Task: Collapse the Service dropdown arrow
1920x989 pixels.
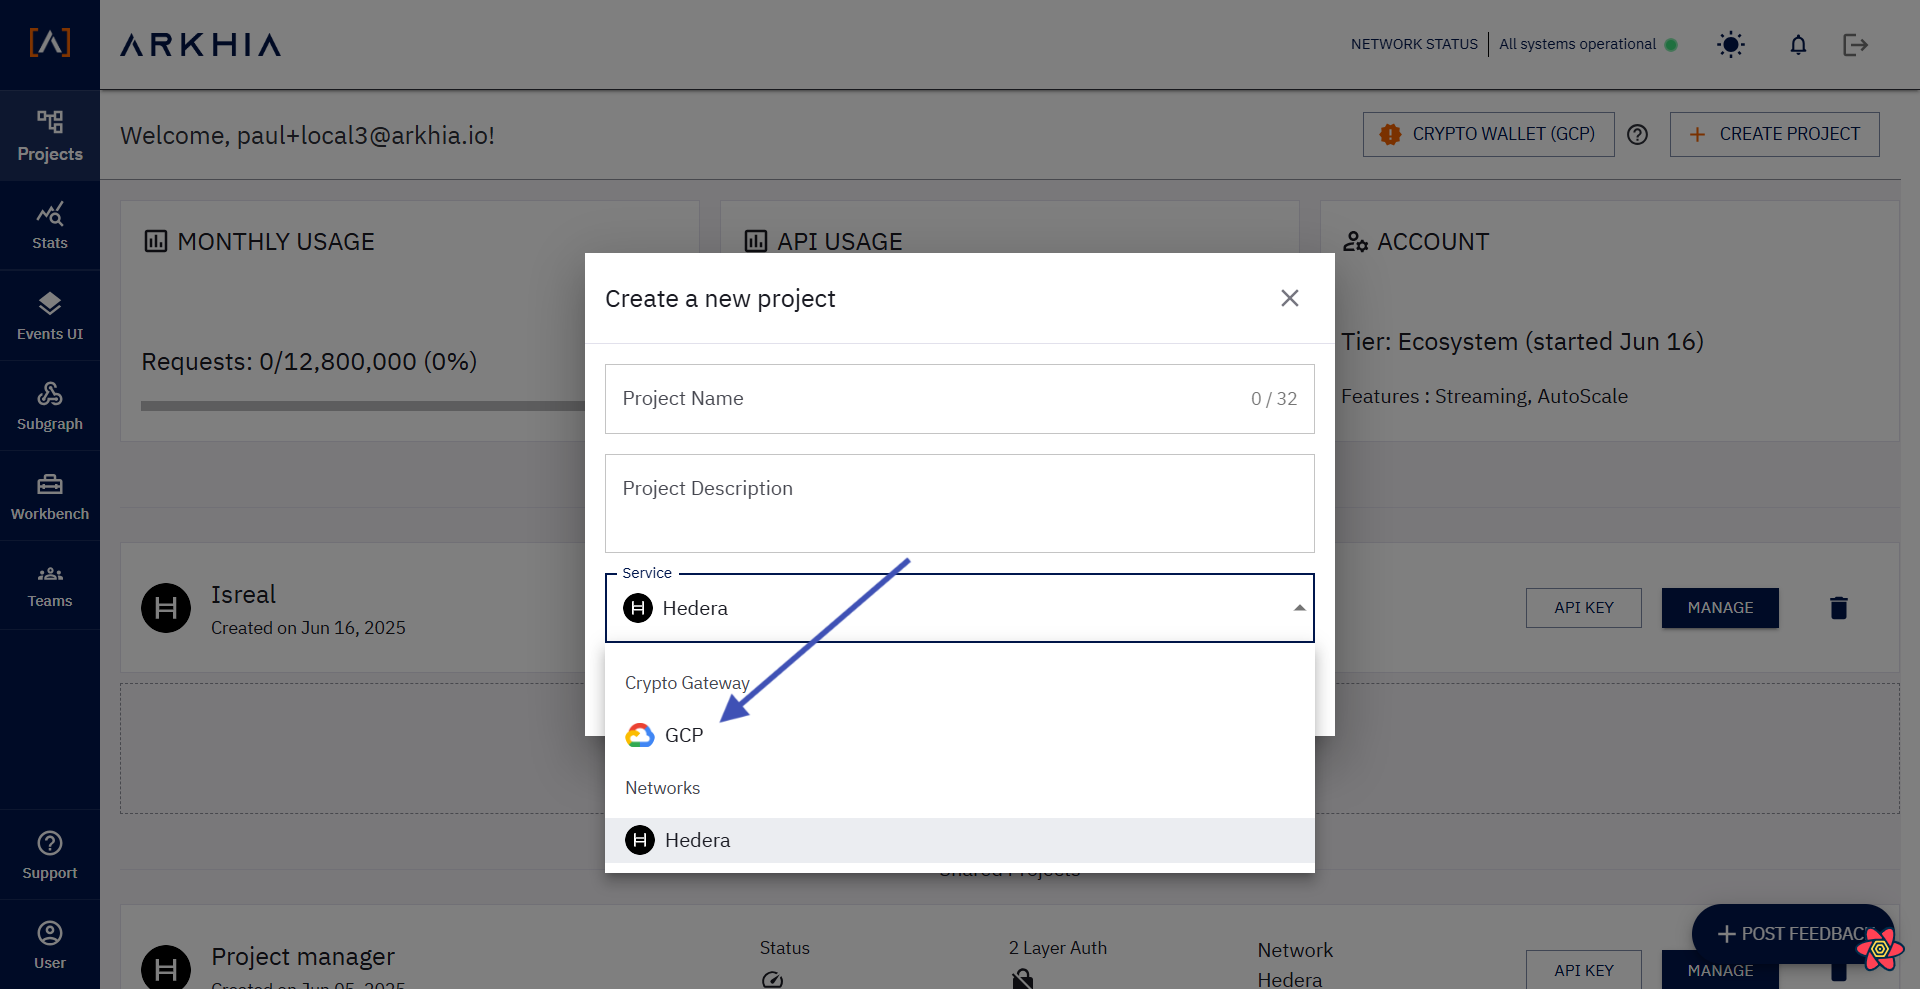Action: point(1299,608)
